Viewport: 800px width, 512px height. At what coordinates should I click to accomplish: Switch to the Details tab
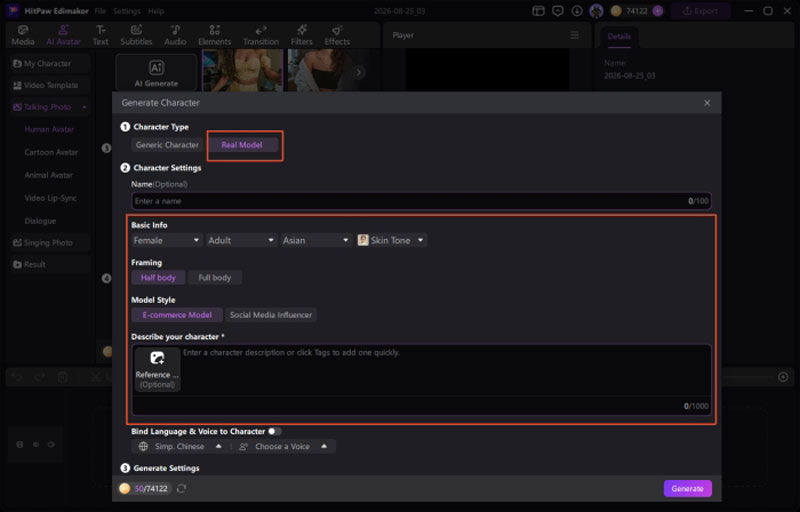tap(619, 37)
